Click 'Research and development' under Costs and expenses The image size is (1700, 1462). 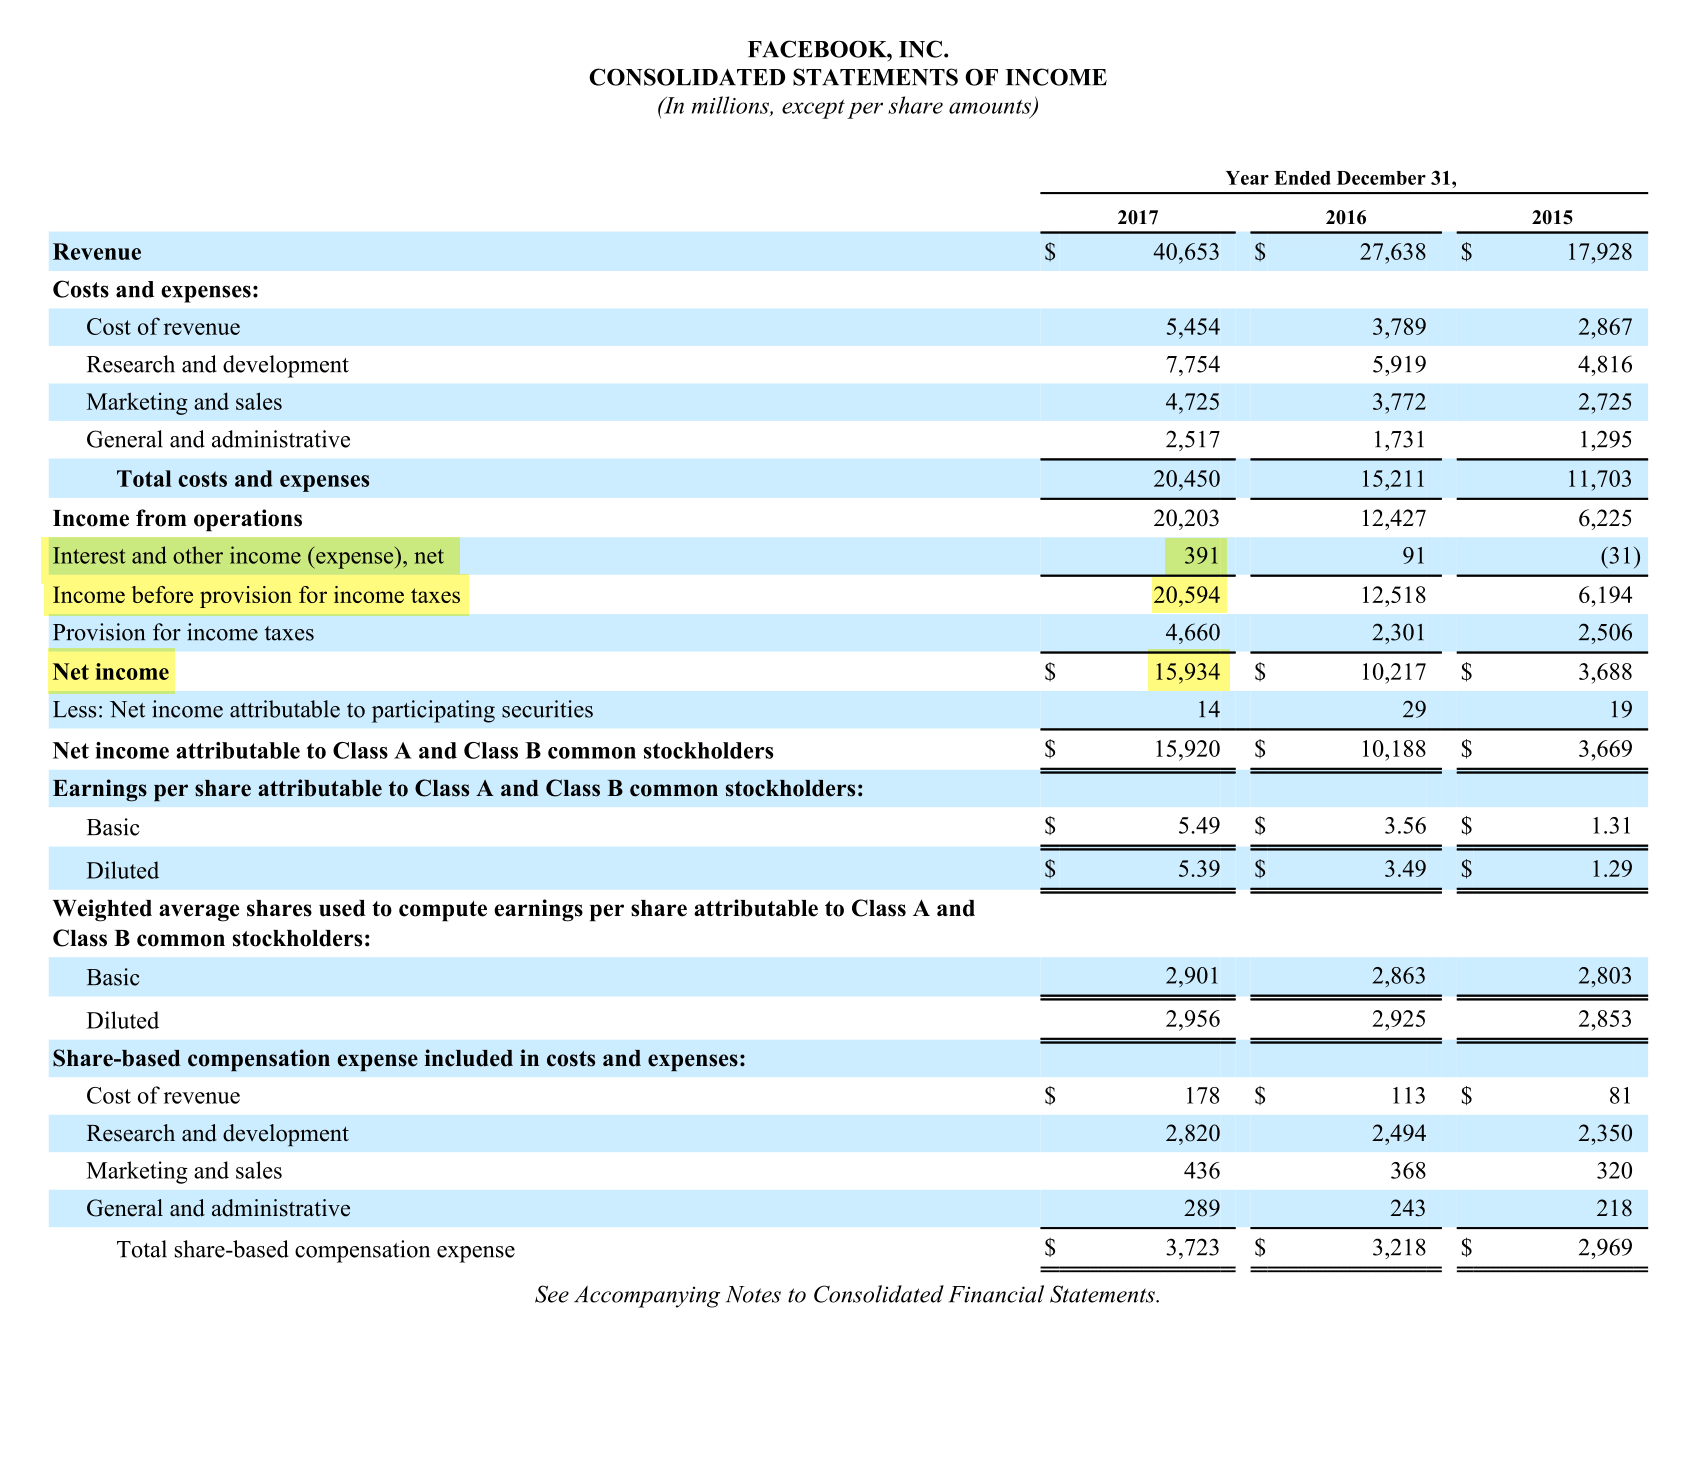pos(217,364)
